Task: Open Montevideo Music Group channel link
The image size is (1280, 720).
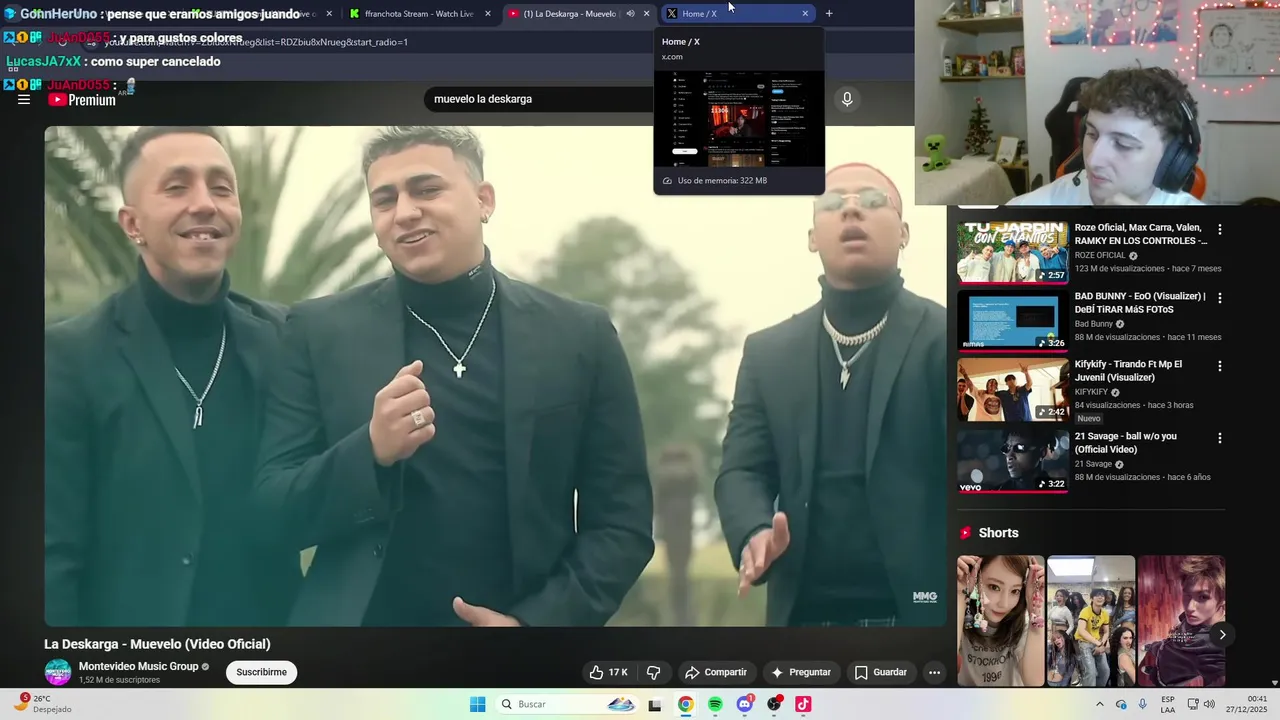Action: (138, 667)
